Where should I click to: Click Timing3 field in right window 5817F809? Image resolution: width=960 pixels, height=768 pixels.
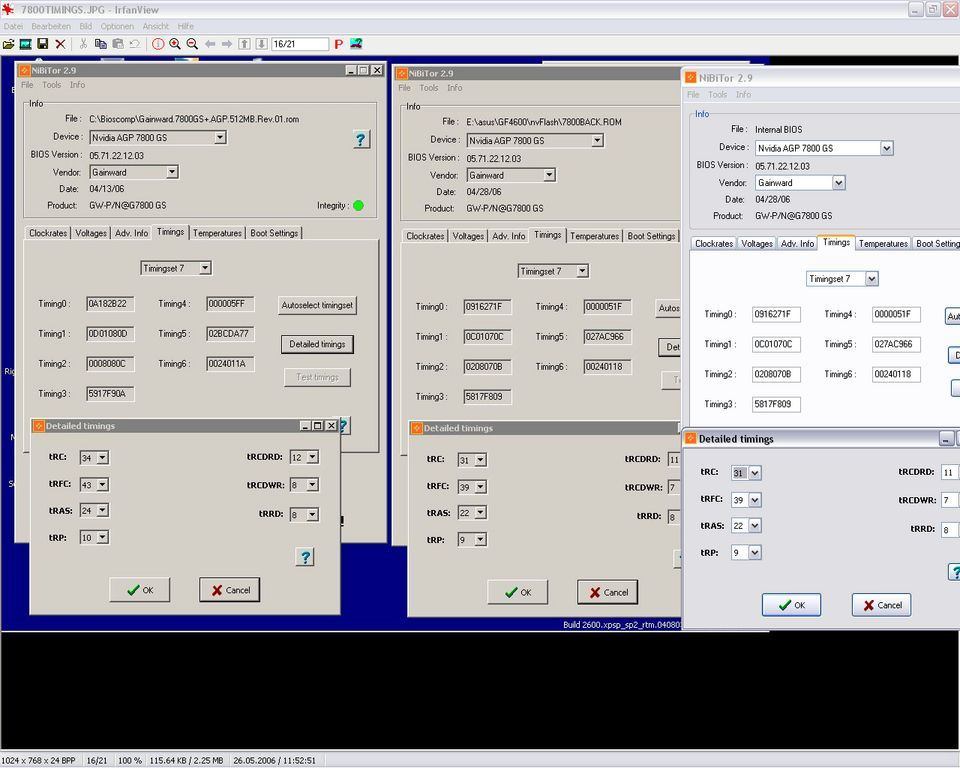[x=776, y=404]
